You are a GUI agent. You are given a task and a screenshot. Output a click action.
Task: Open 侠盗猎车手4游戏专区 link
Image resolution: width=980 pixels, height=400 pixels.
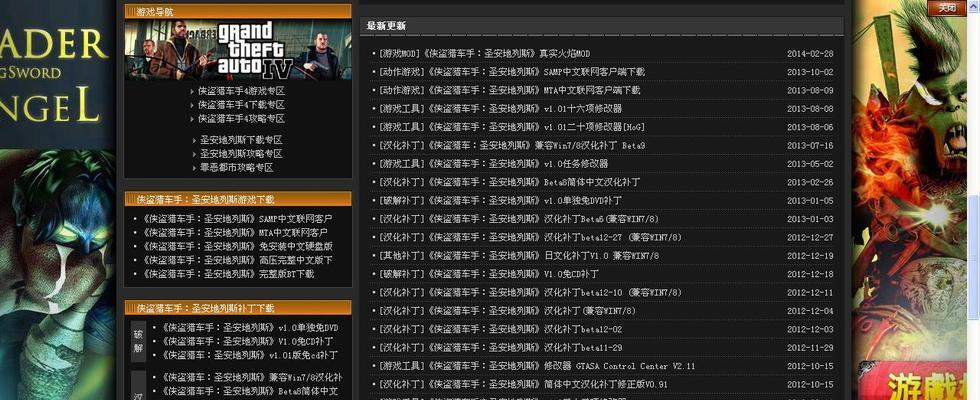point(241,91)
